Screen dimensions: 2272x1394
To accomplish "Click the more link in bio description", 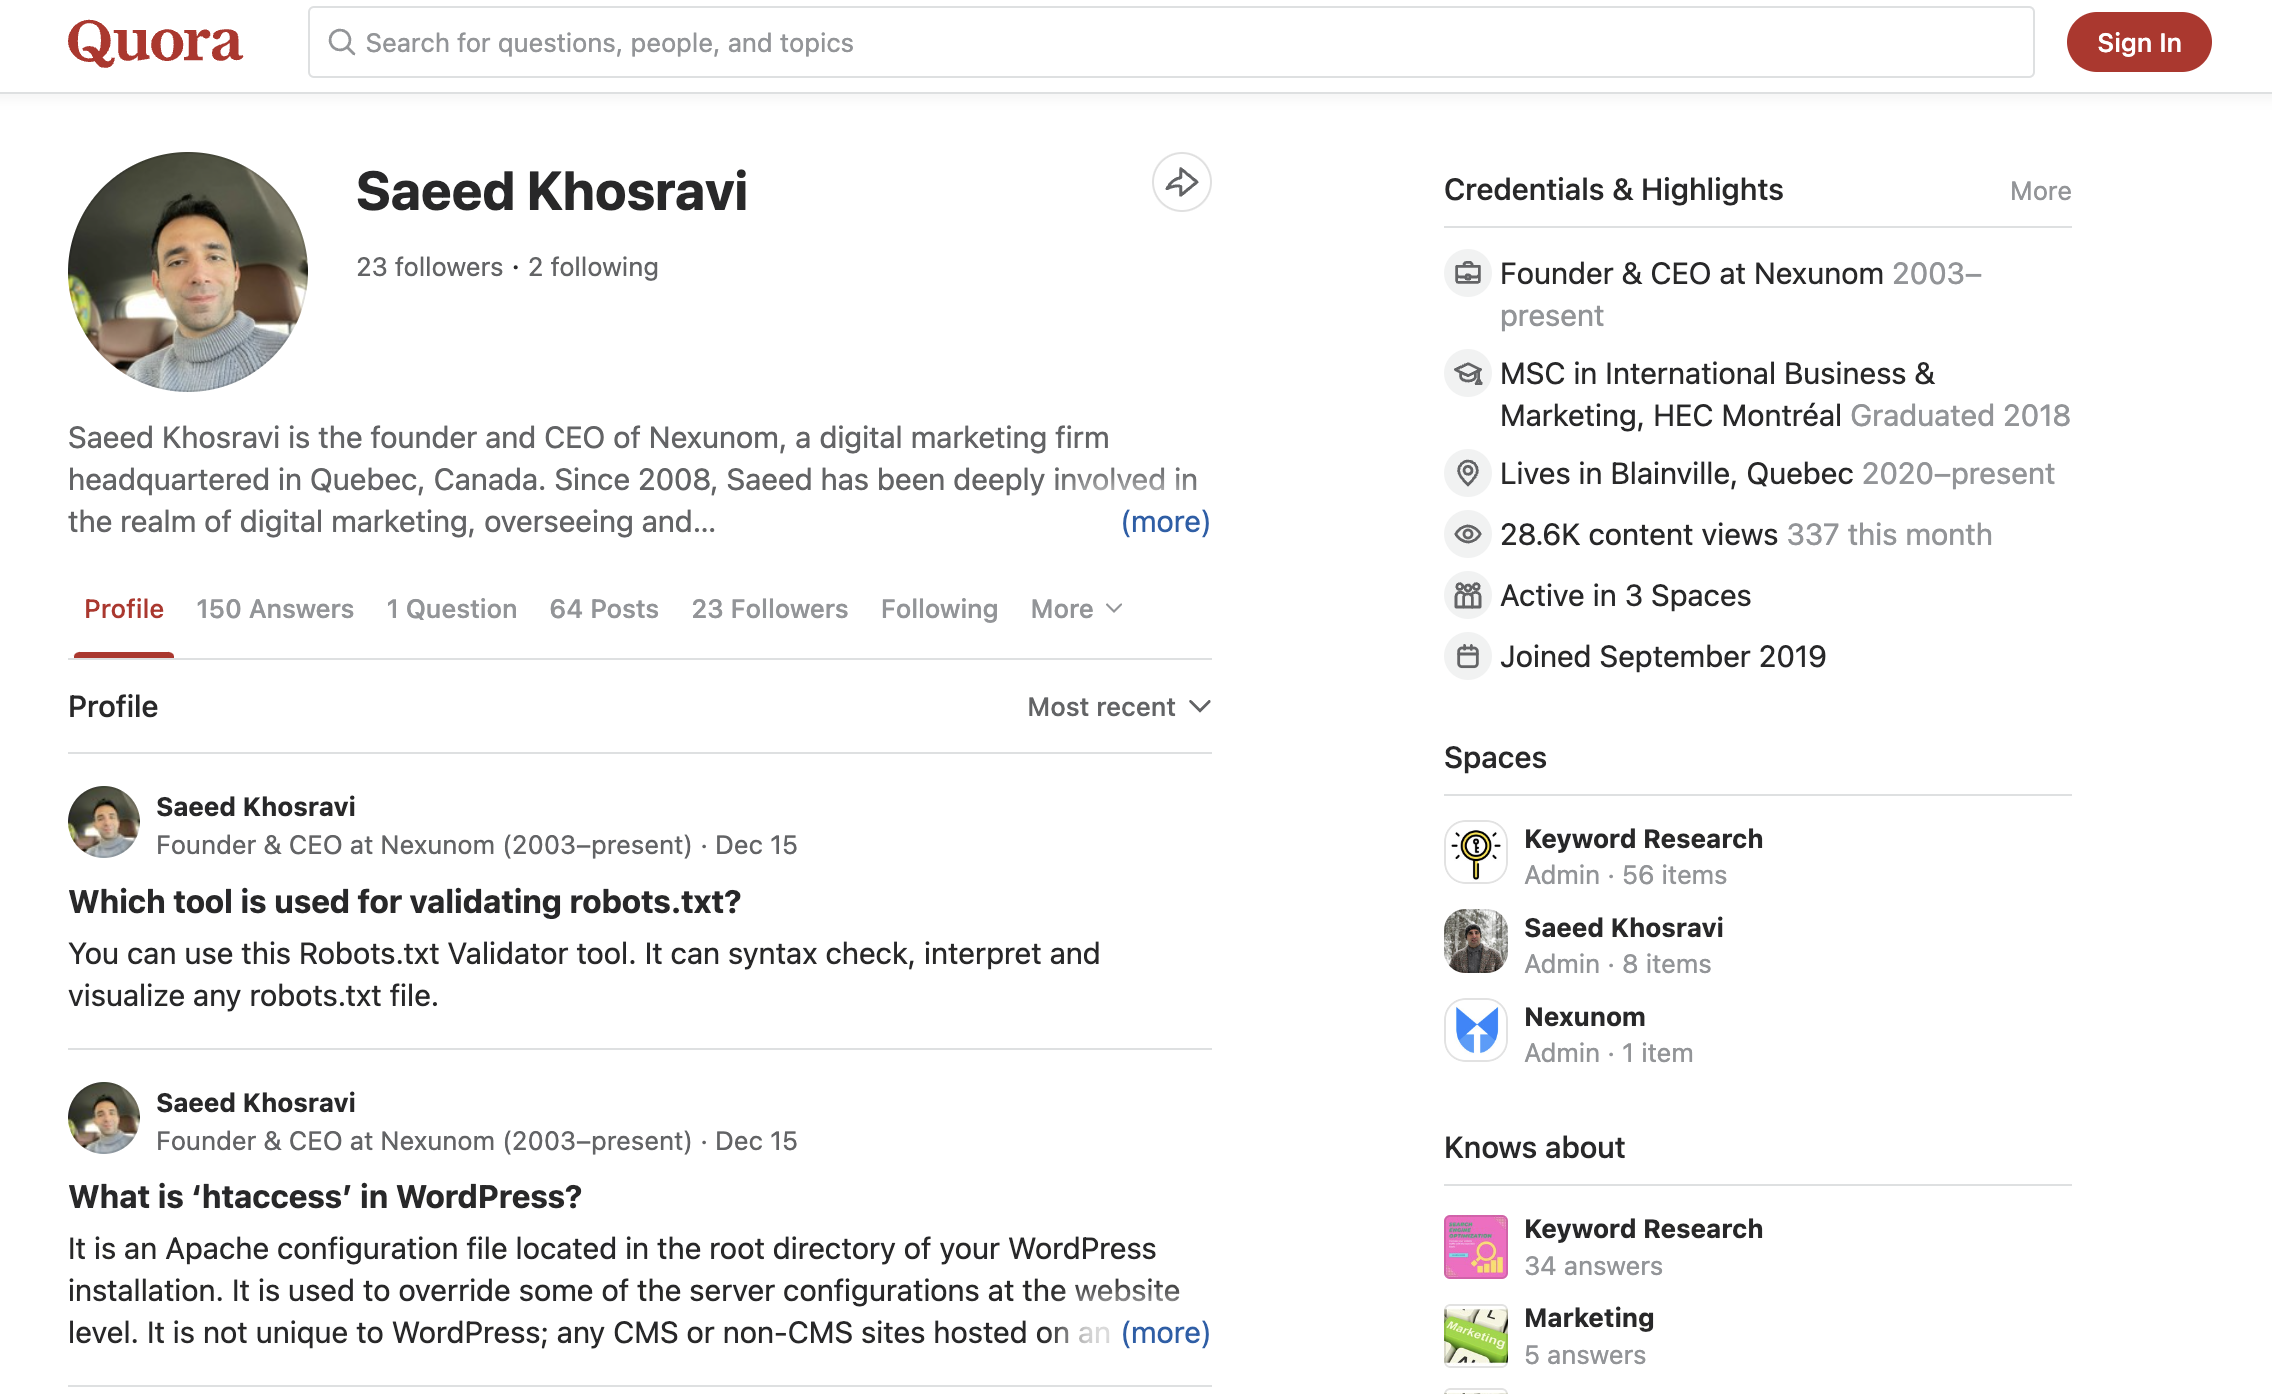I will (x=1165, y=519).
